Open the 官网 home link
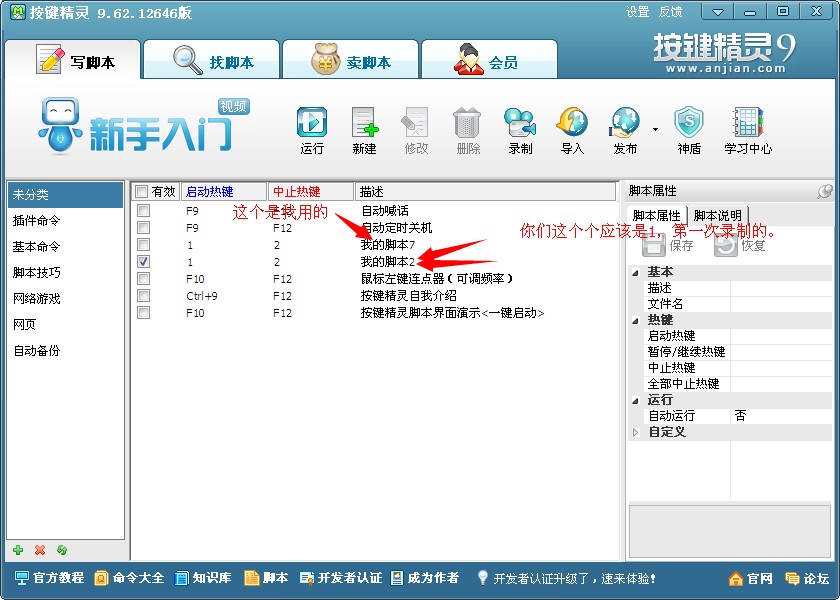This screenshot has width=840, height=600. [751, 579]
